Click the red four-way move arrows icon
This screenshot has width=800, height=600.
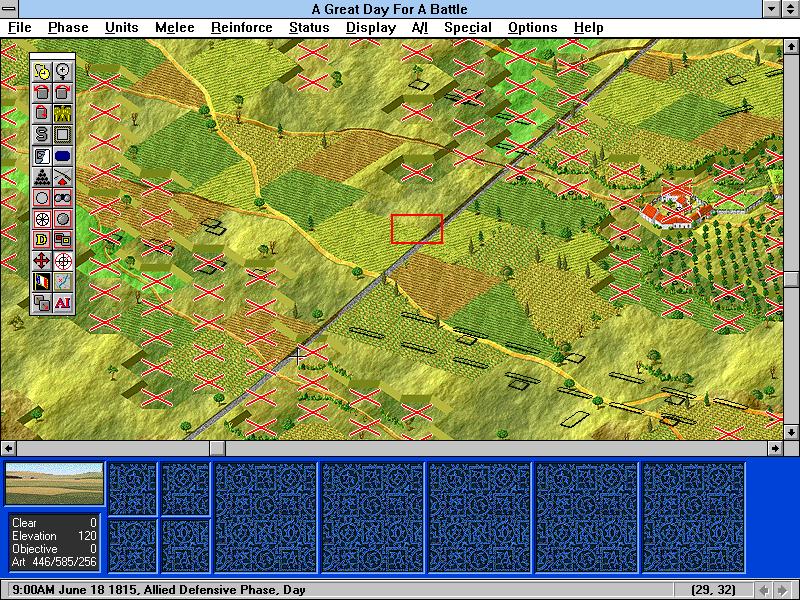pos(42,261)
